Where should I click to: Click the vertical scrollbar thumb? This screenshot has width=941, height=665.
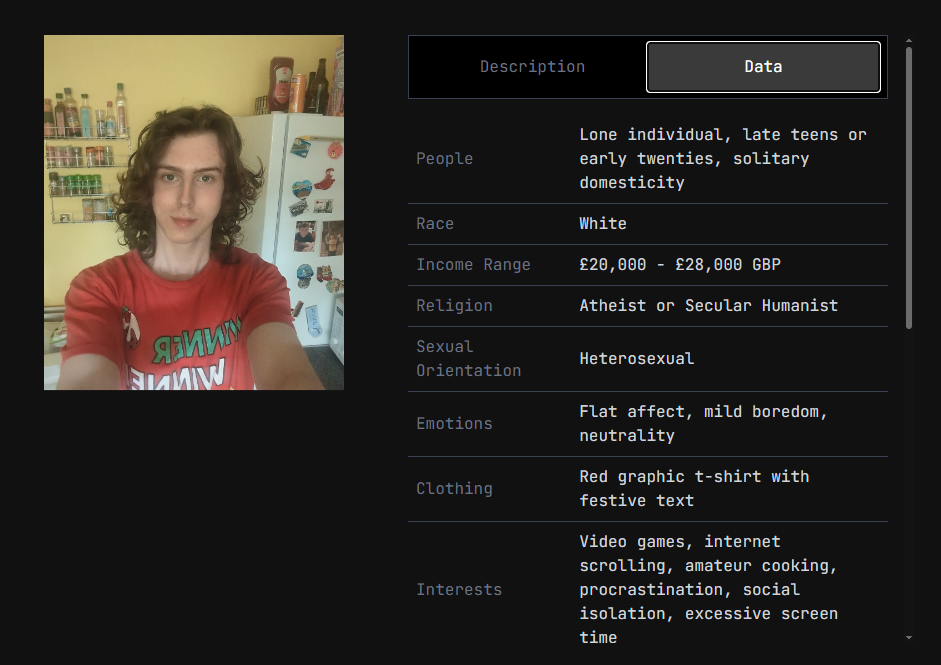click(909, 187)
